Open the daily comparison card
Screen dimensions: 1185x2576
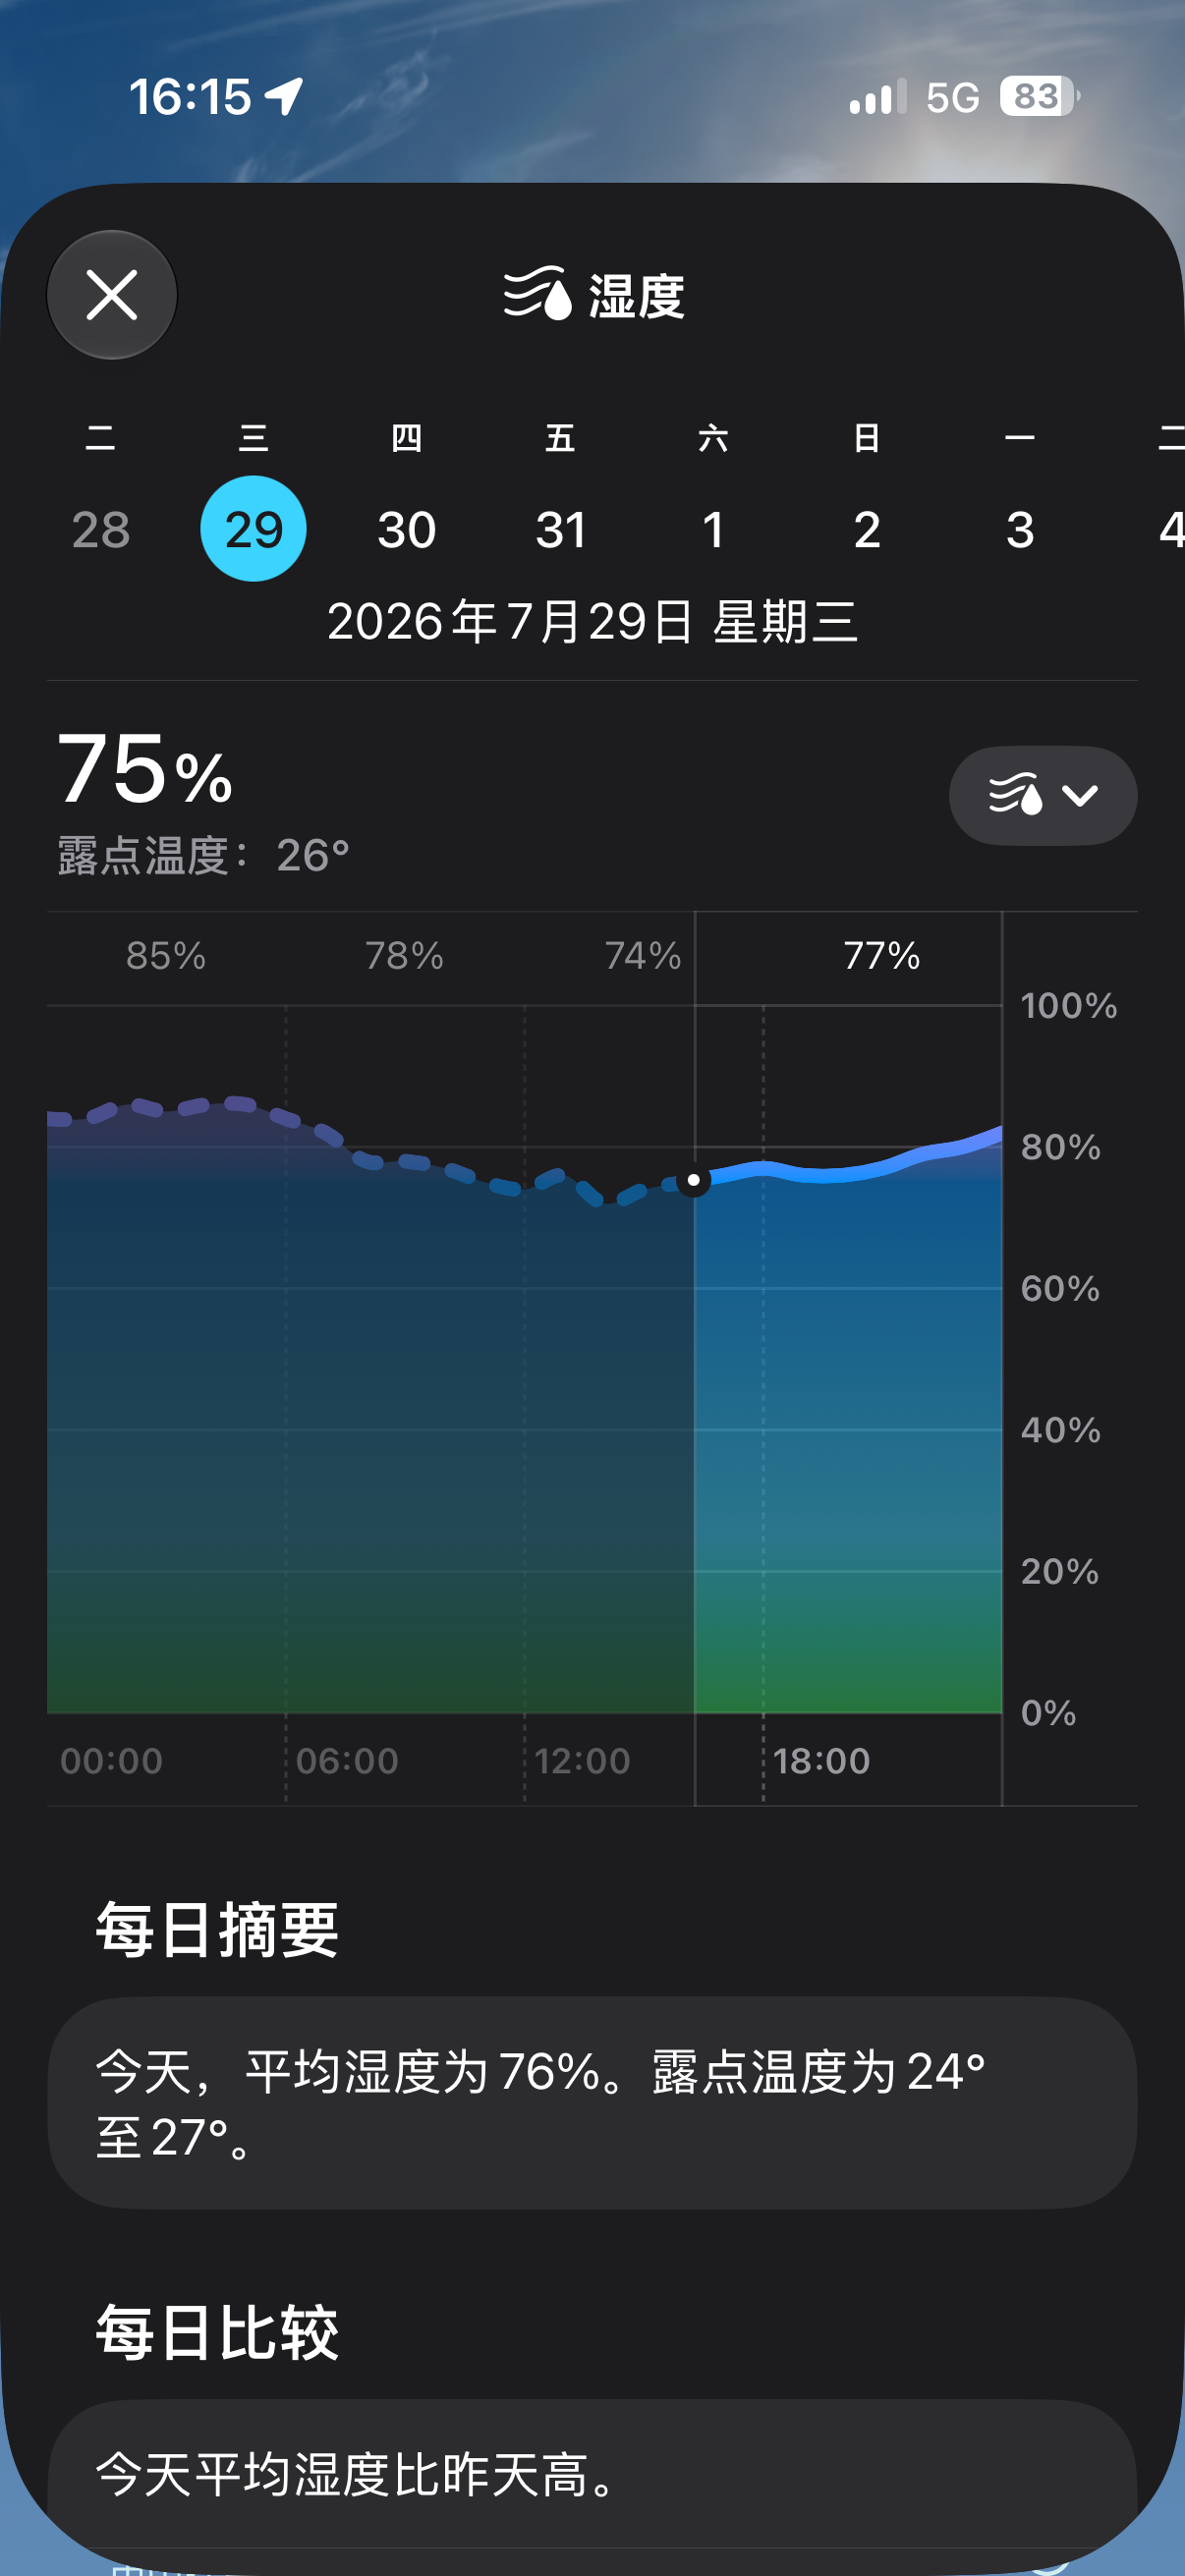click(592, 2474)
